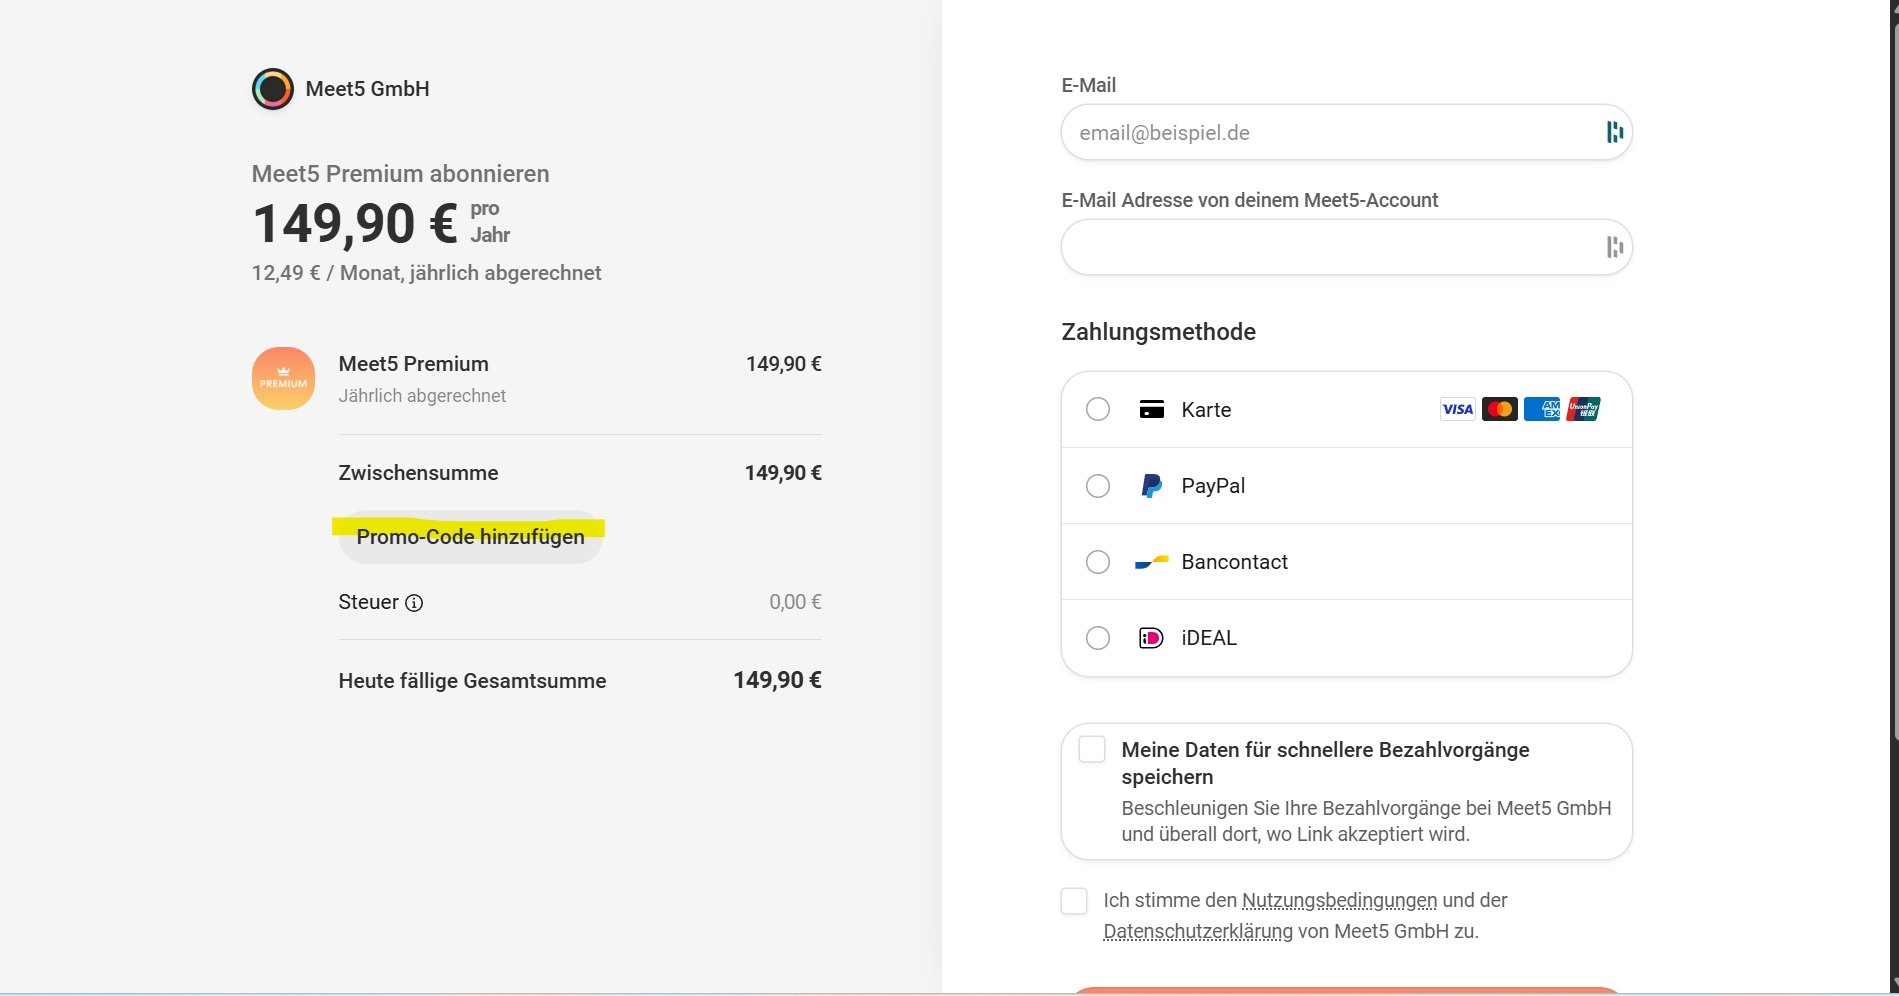Image resolution: width=1899 pixels, height=996 pixels.
Task: Open the Nutzungsbedingungen link
Action: tap(1339, 900)
